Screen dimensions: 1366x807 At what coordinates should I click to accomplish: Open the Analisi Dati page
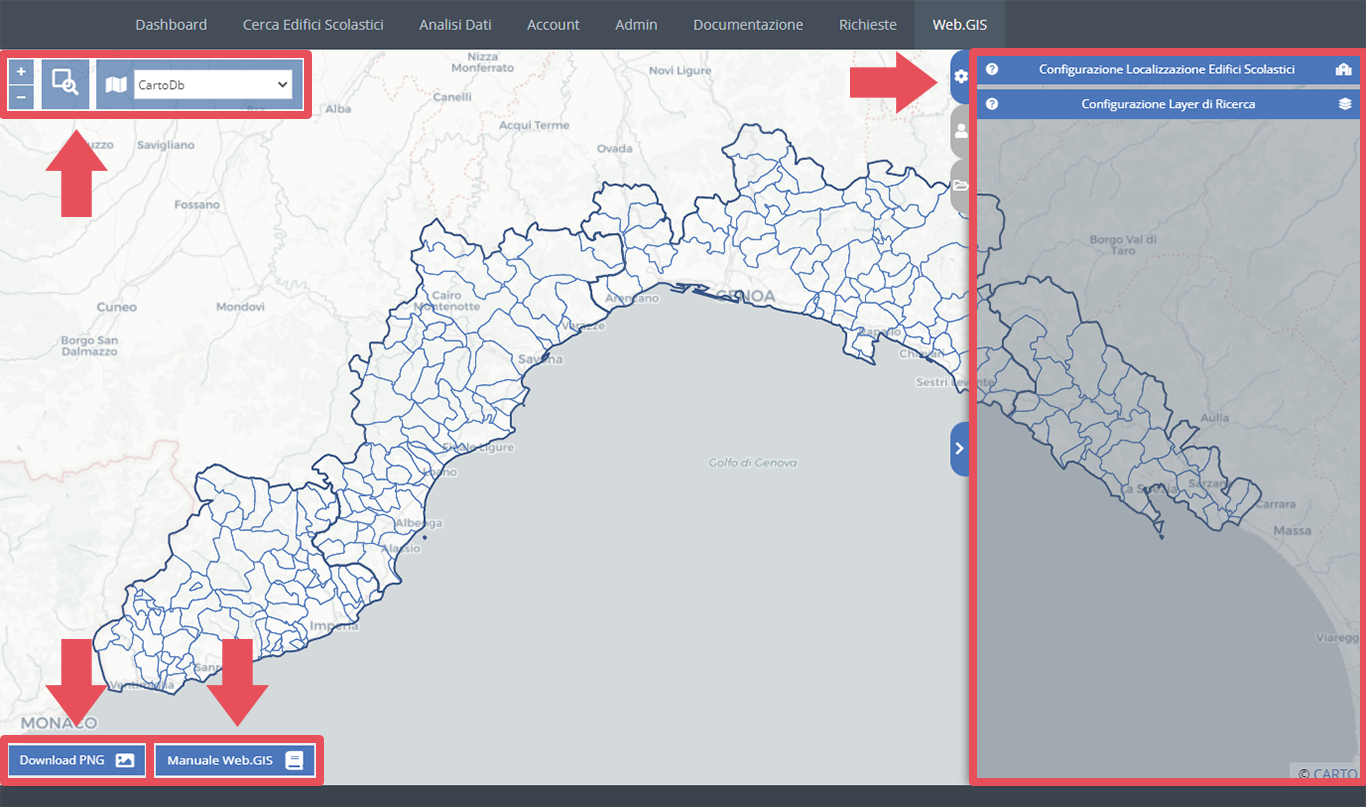click(x=455, y=24)
